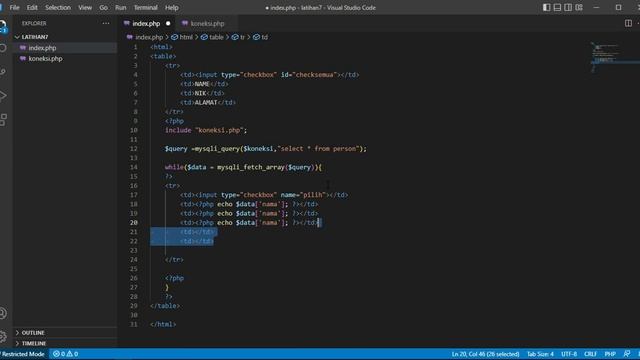
Task: Open the Search activity bar icon
Action: (x=3, y=48)
